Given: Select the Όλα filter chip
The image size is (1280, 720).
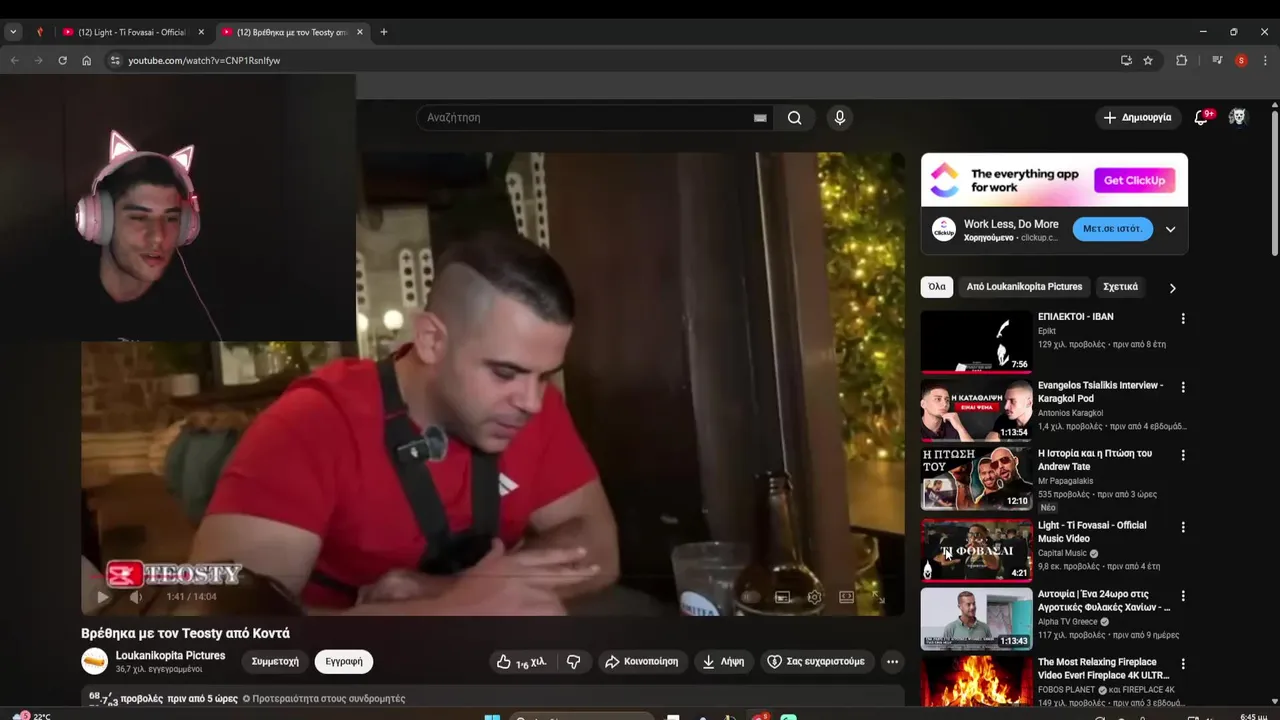Looking at the screenshot, I should [x=937, y=287].
